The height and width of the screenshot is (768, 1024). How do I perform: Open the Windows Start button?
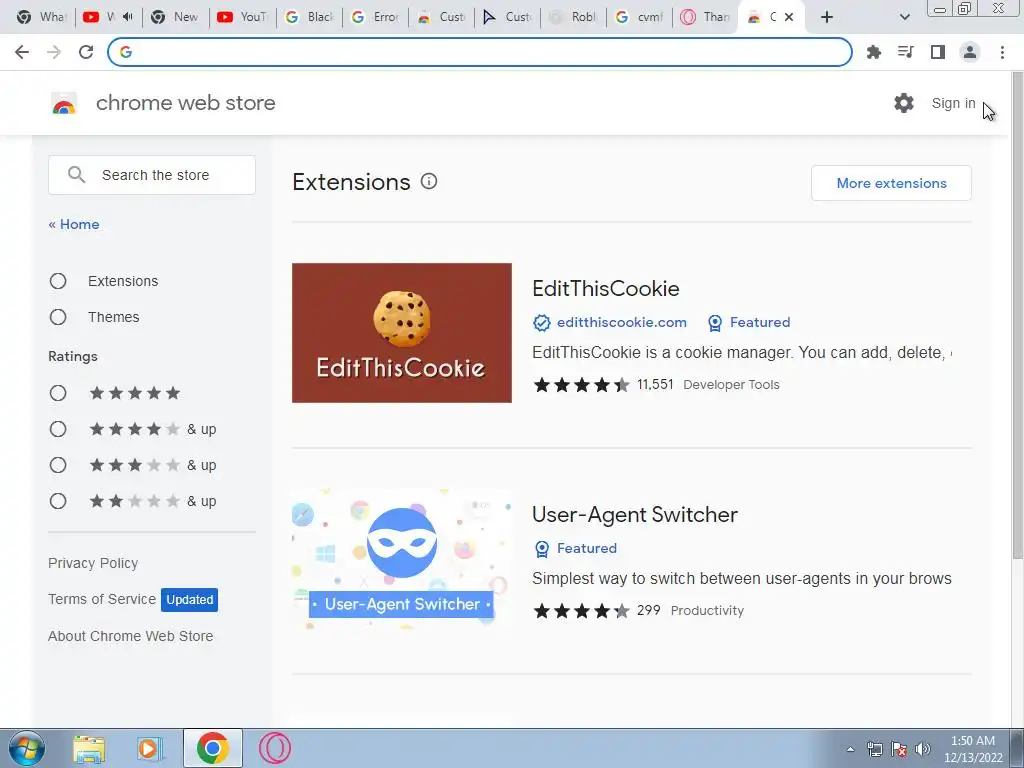(26, 748)
